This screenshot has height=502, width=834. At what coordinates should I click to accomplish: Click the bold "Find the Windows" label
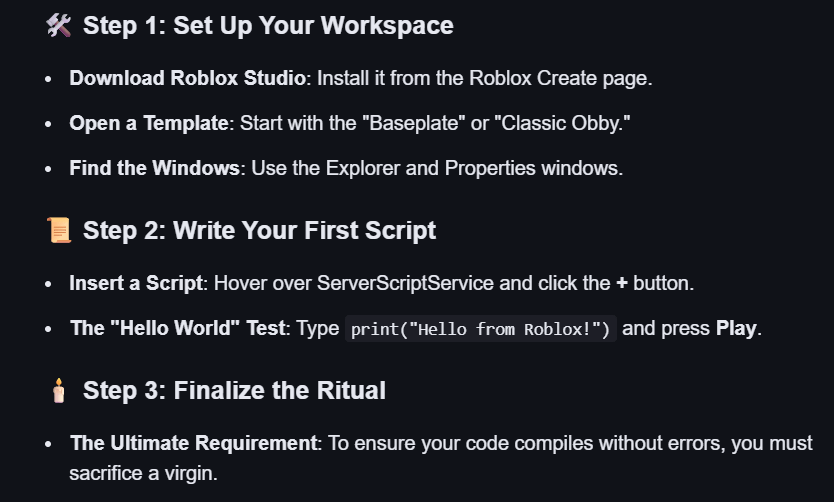(155, 168)
